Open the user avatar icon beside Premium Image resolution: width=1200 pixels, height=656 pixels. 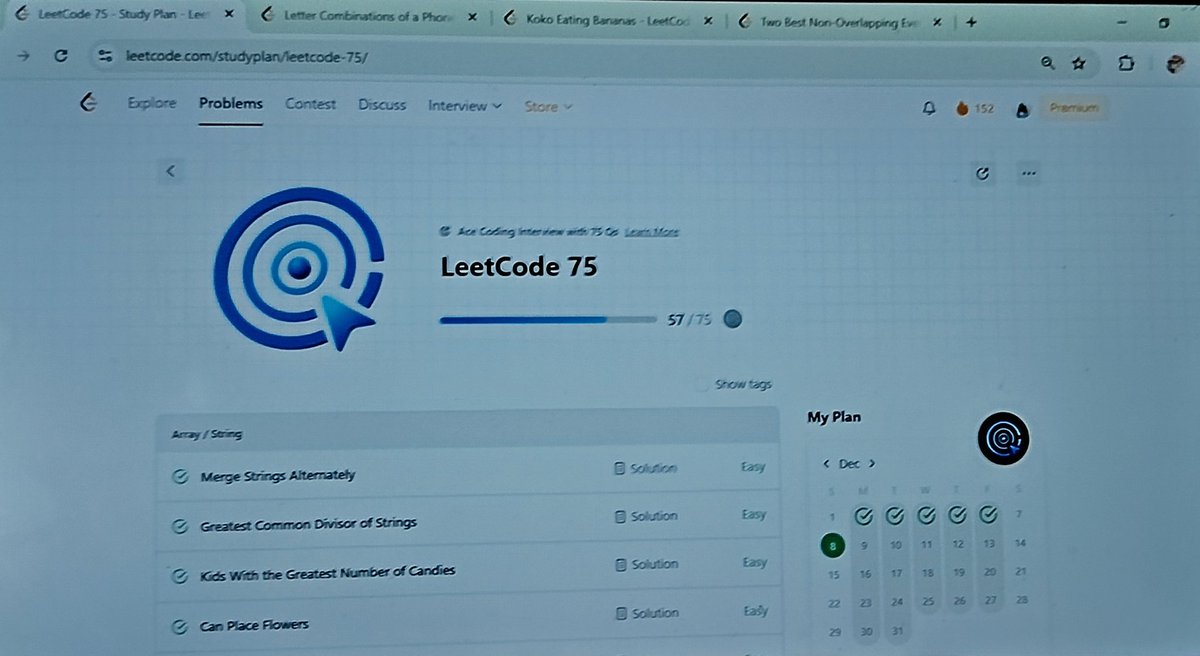pyautogui.click(x=1021, y=110)
